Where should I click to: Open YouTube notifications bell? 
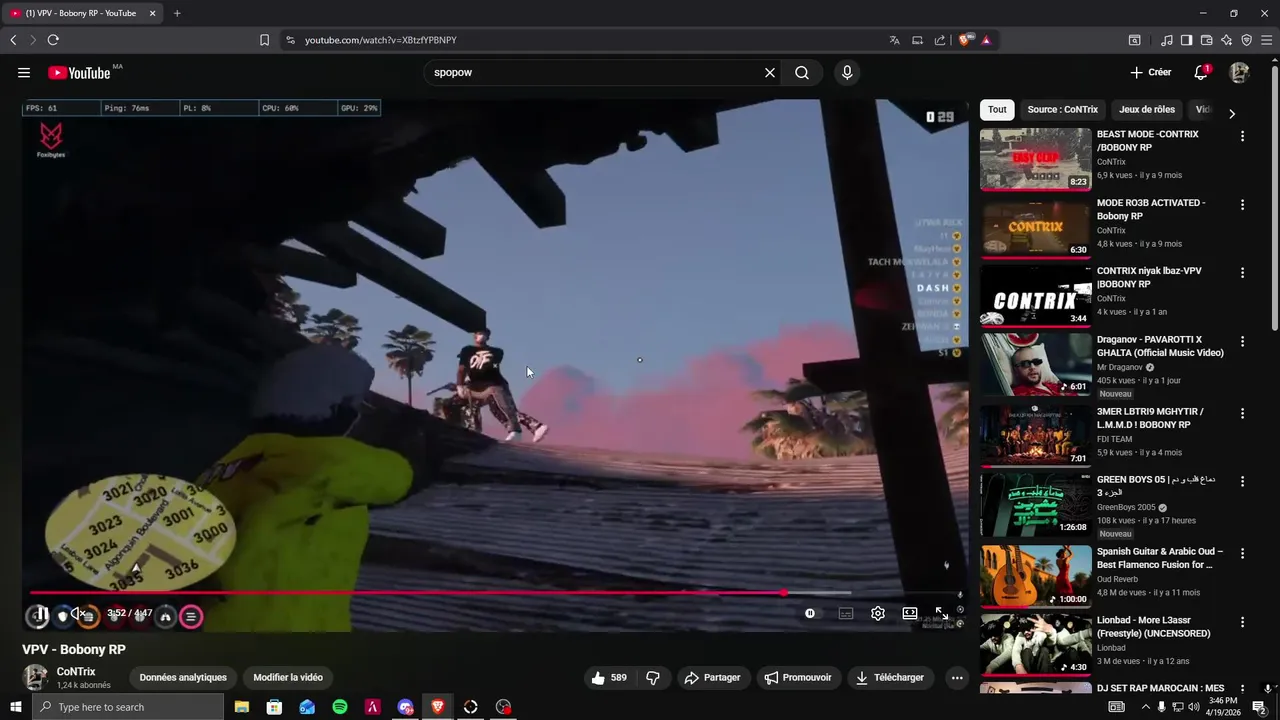[1201, 72]
